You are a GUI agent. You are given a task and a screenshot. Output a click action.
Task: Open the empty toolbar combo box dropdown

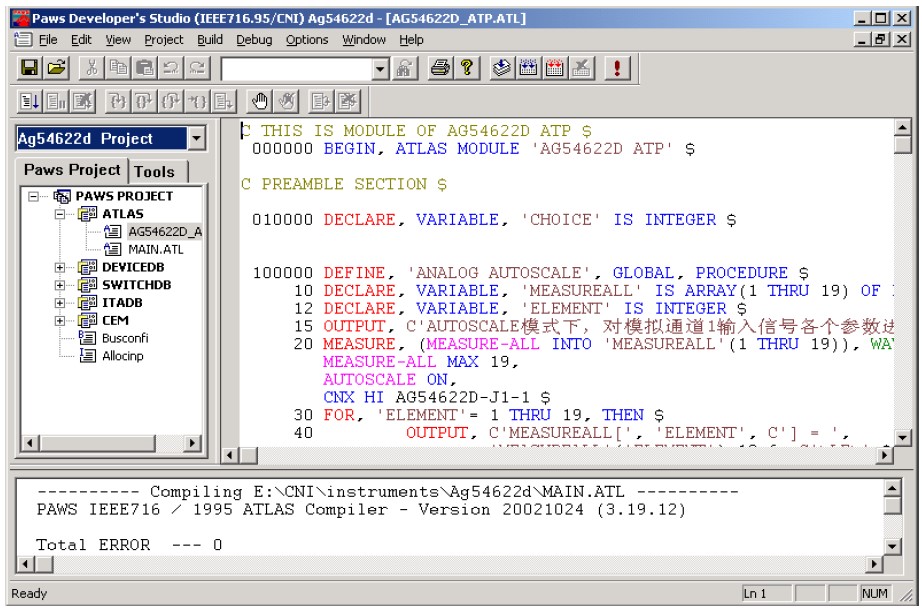click(x=381, y=68)
